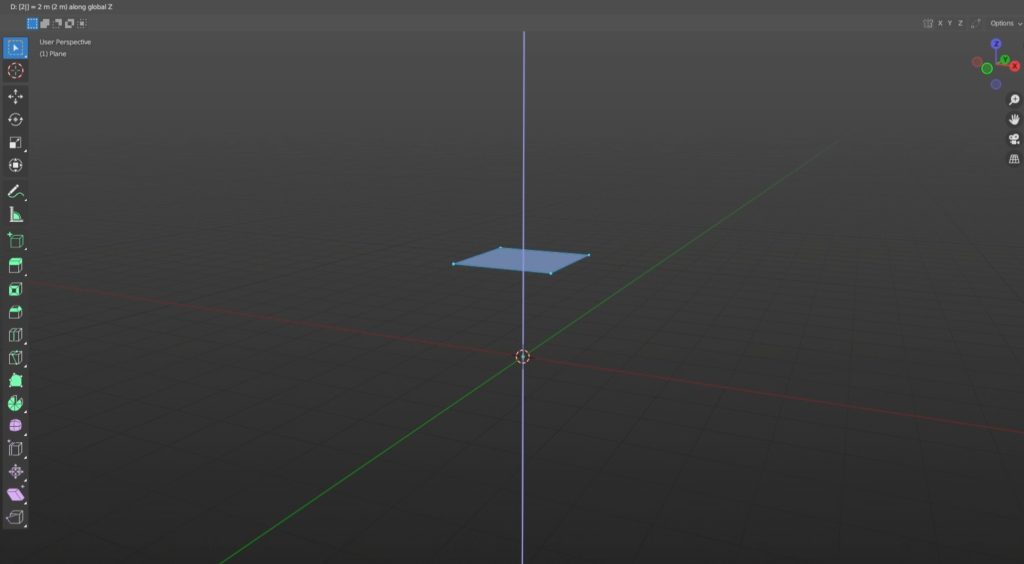
Task: Open the Options dropdown
Action: point(1004,23)
